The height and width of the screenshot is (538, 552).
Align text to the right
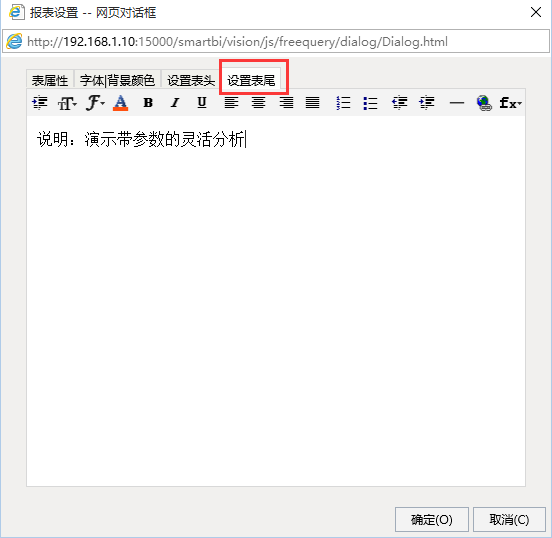click(x=286, y=103)
